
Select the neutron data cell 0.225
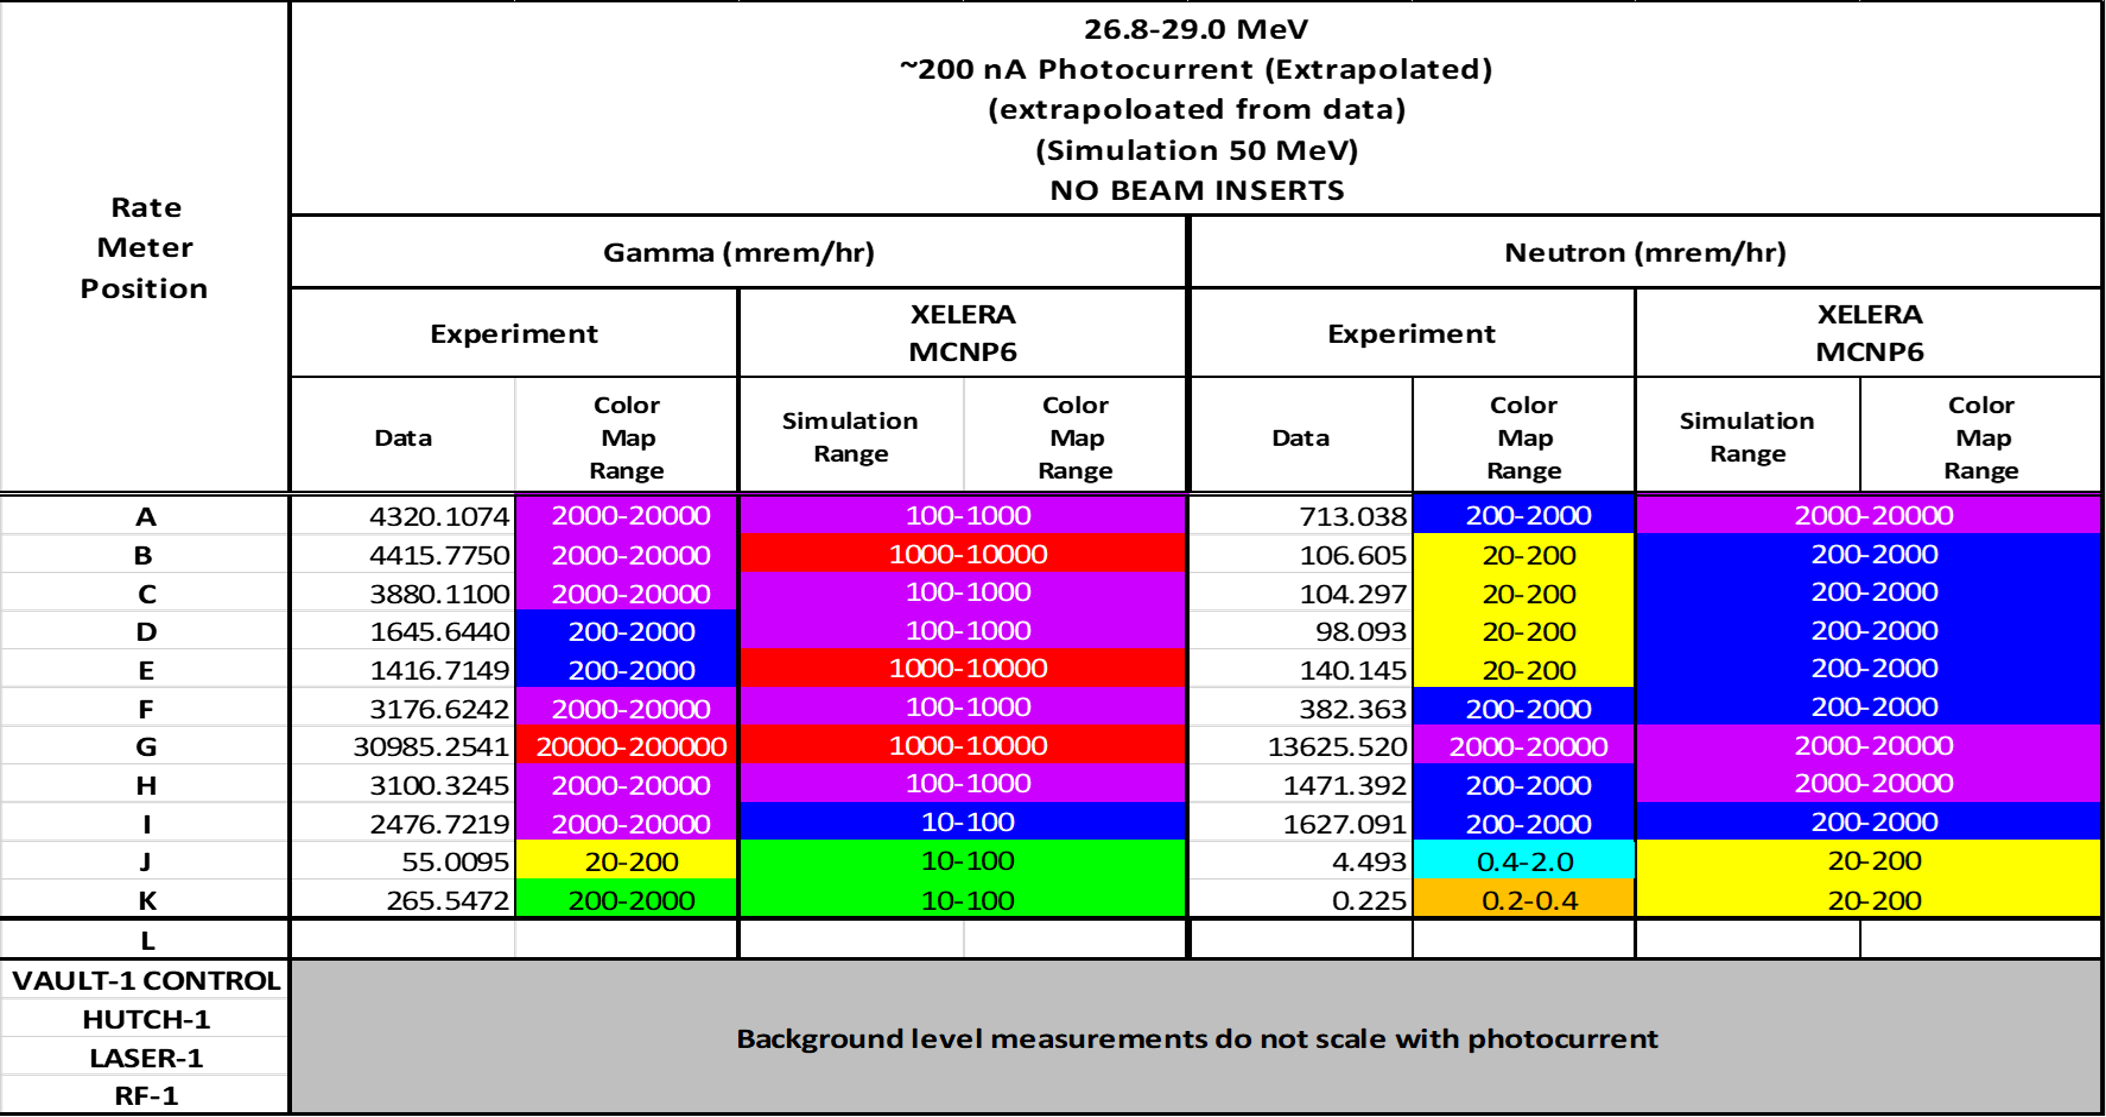click(x=1301, y=900)
